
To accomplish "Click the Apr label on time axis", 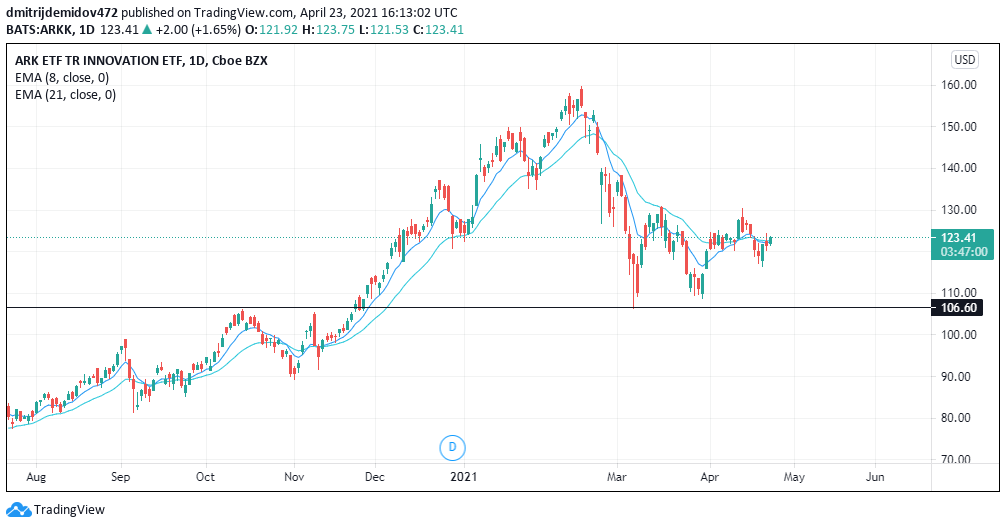I will point(710,477).
